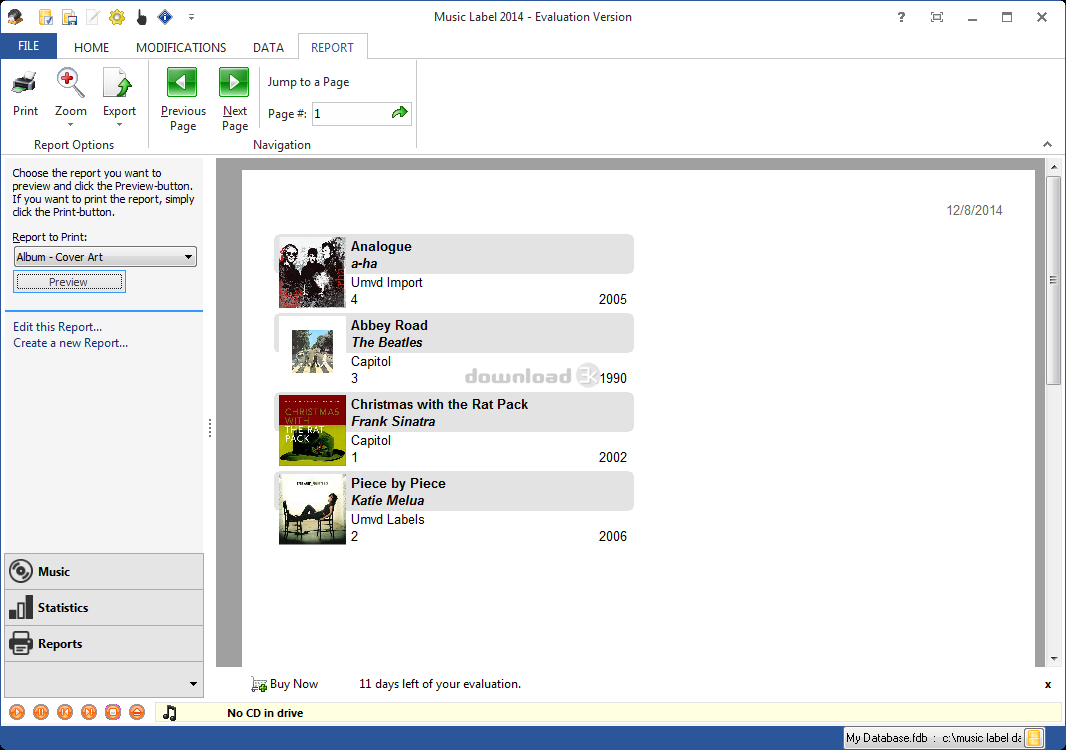This screenshot has width=1066, height=750.
Task: Click the 'No CD in drive' status text
Action: pyautogui.click(x=265, y=713)
